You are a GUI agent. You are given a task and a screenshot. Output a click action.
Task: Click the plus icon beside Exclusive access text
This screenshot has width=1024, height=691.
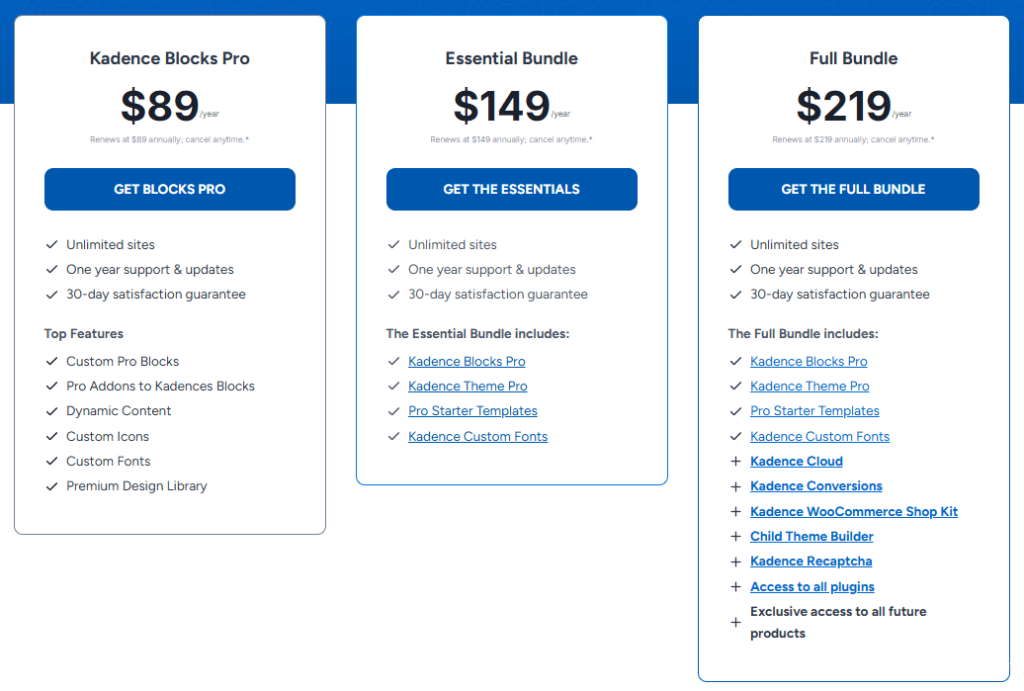736,622
